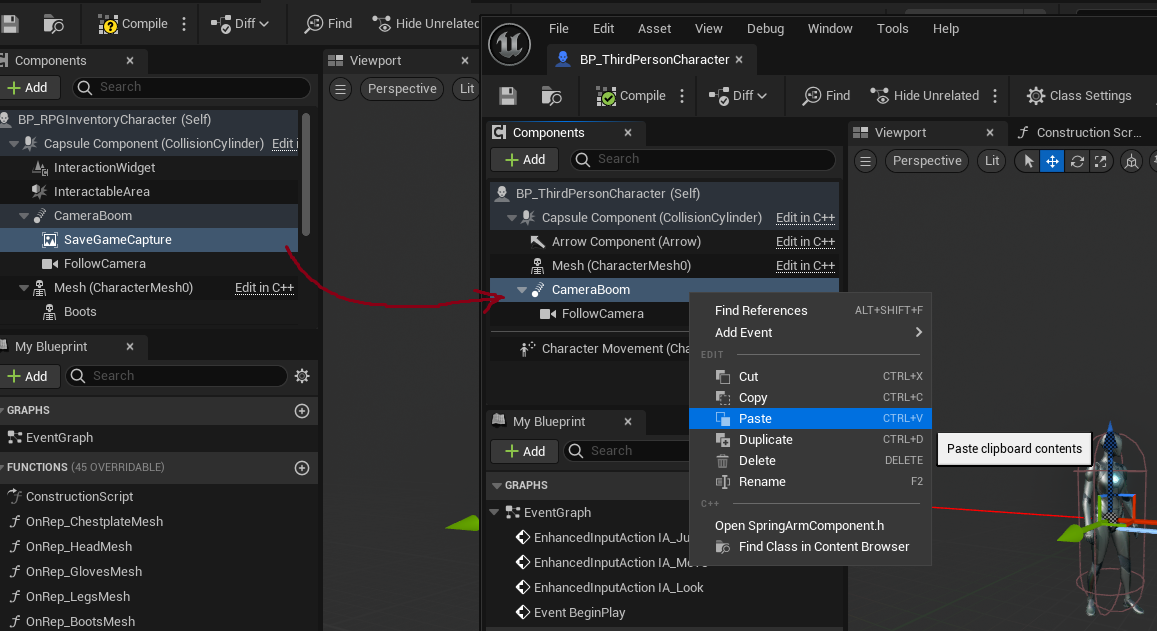Viewport: 1157px width, 631px height.
Task: Choose Paste from the context menu
Action: coord(755,419)
